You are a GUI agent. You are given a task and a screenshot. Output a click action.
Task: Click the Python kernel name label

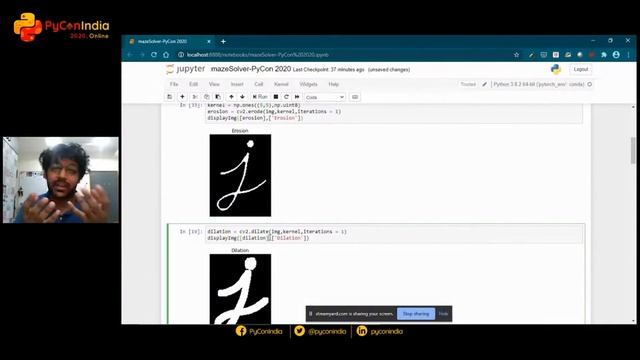tap(539, 84)
